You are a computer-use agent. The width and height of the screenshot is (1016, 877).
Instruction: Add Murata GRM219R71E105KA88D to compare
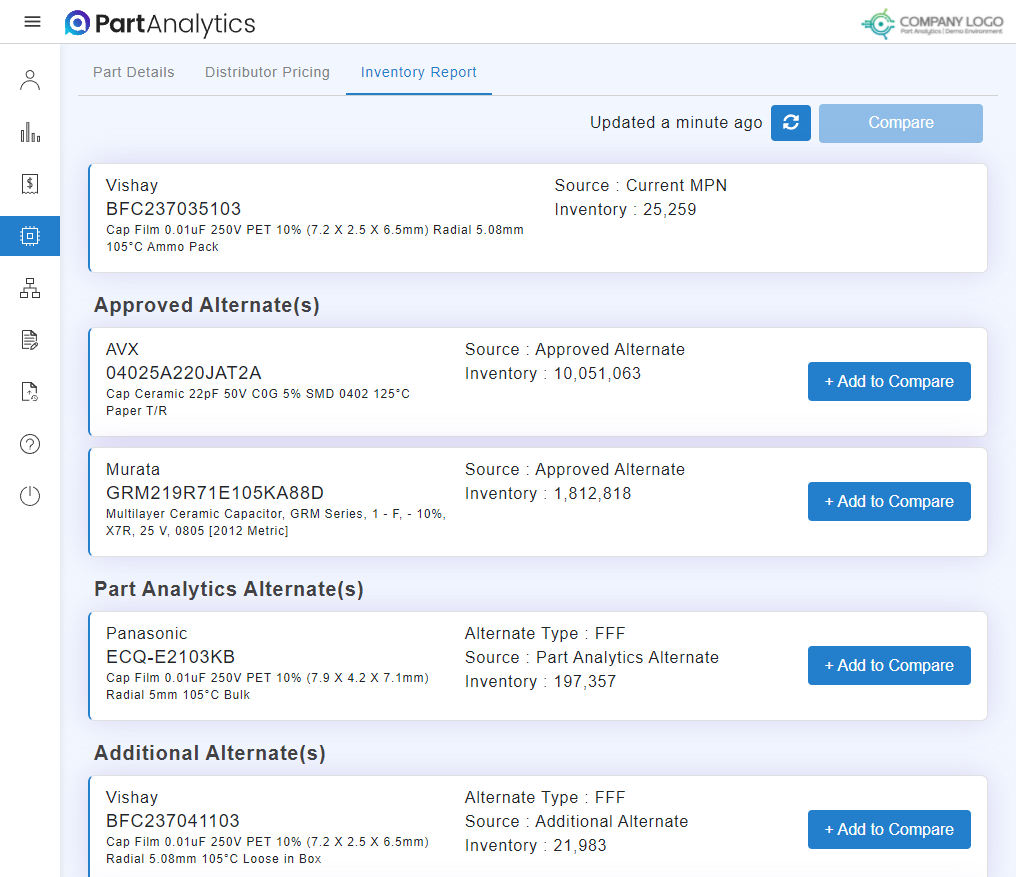(x=888, y=502)
